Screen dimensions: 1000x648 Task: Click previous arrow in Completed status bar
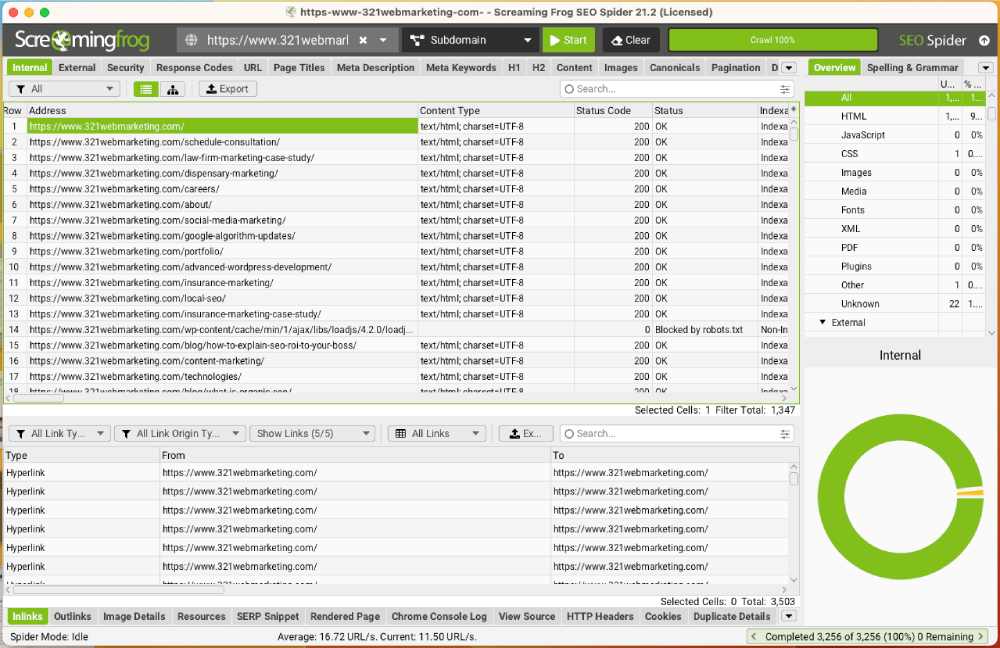click(754, 637)
